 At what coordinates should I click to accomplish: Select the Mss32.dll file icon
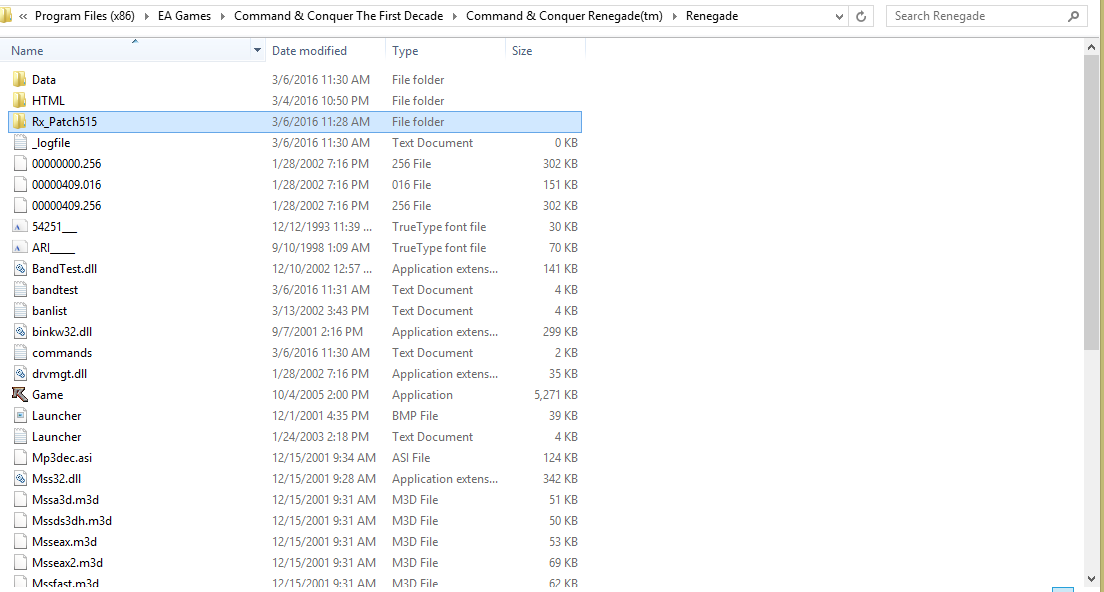[20, 479]
